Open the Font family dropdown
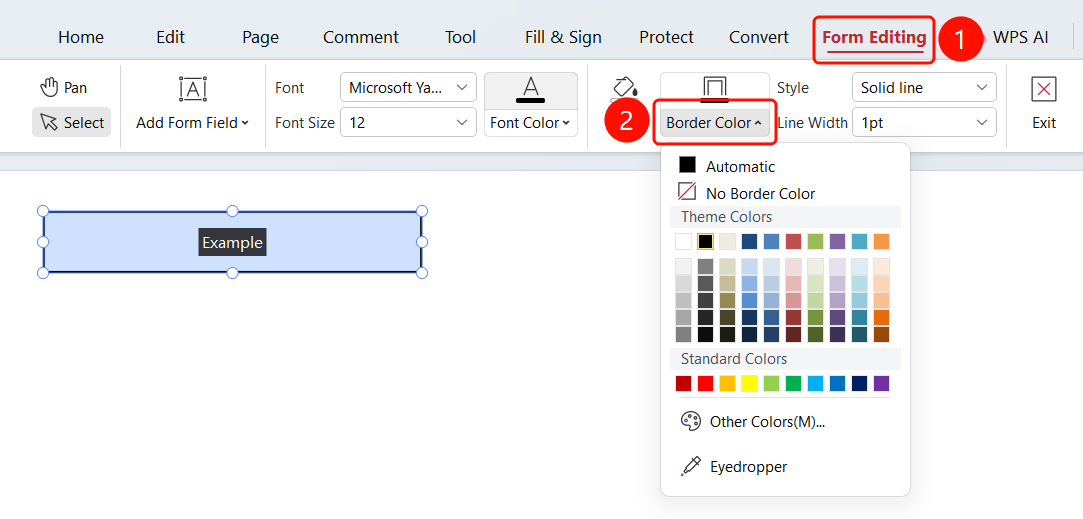The image size is (1083, 519). (408, 87)
